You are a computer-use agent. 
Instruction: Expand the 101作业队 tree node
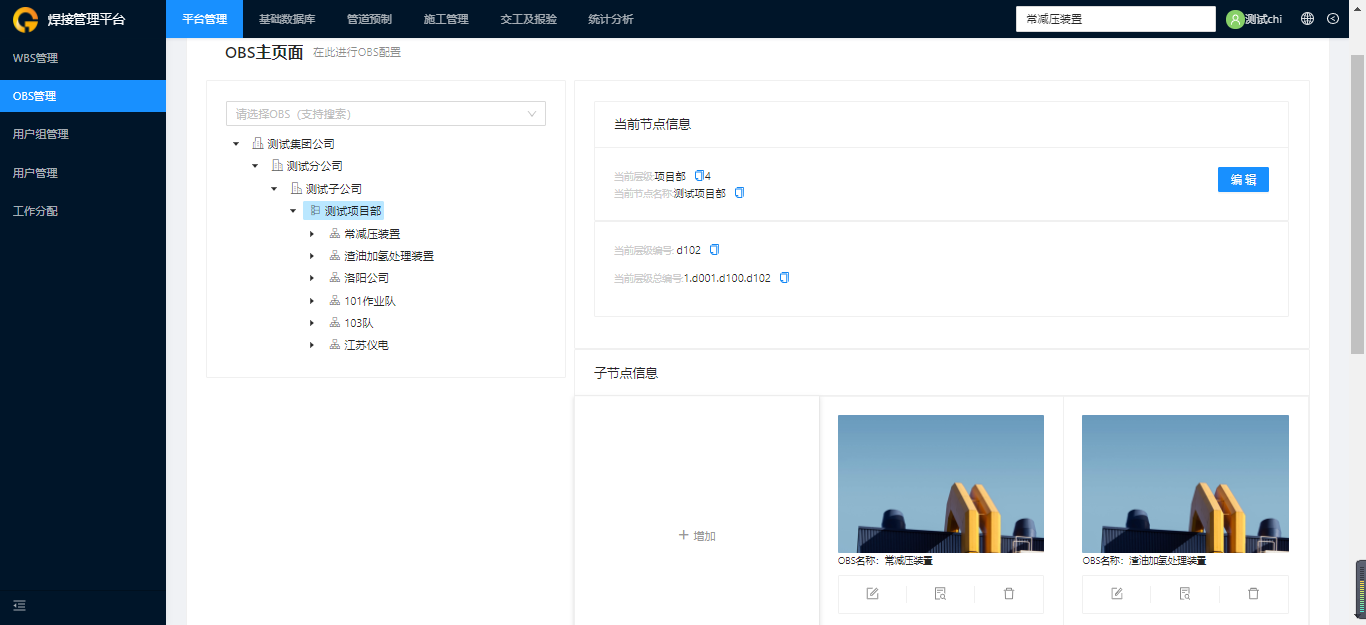point(312,301)
